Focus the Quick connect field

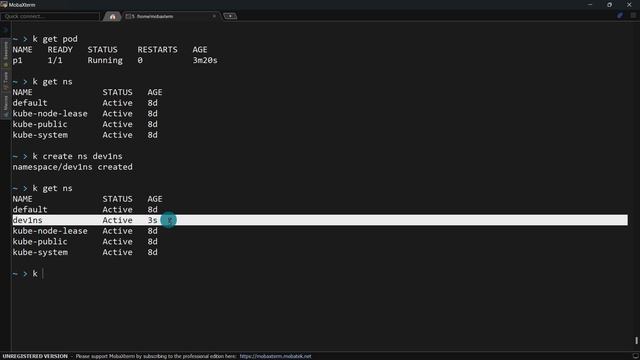pos(50,16)
